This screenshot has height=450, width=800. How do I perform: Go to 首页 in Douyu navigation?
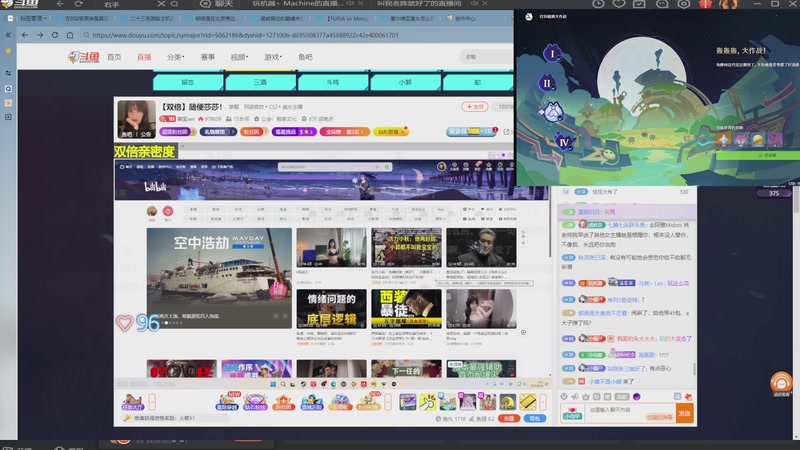point(114,57)
